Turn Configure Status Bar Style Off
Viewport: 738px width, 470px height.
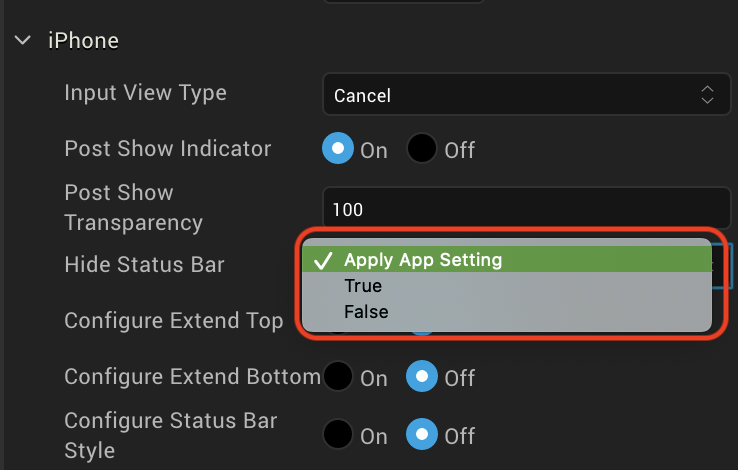tap(422, 434)
